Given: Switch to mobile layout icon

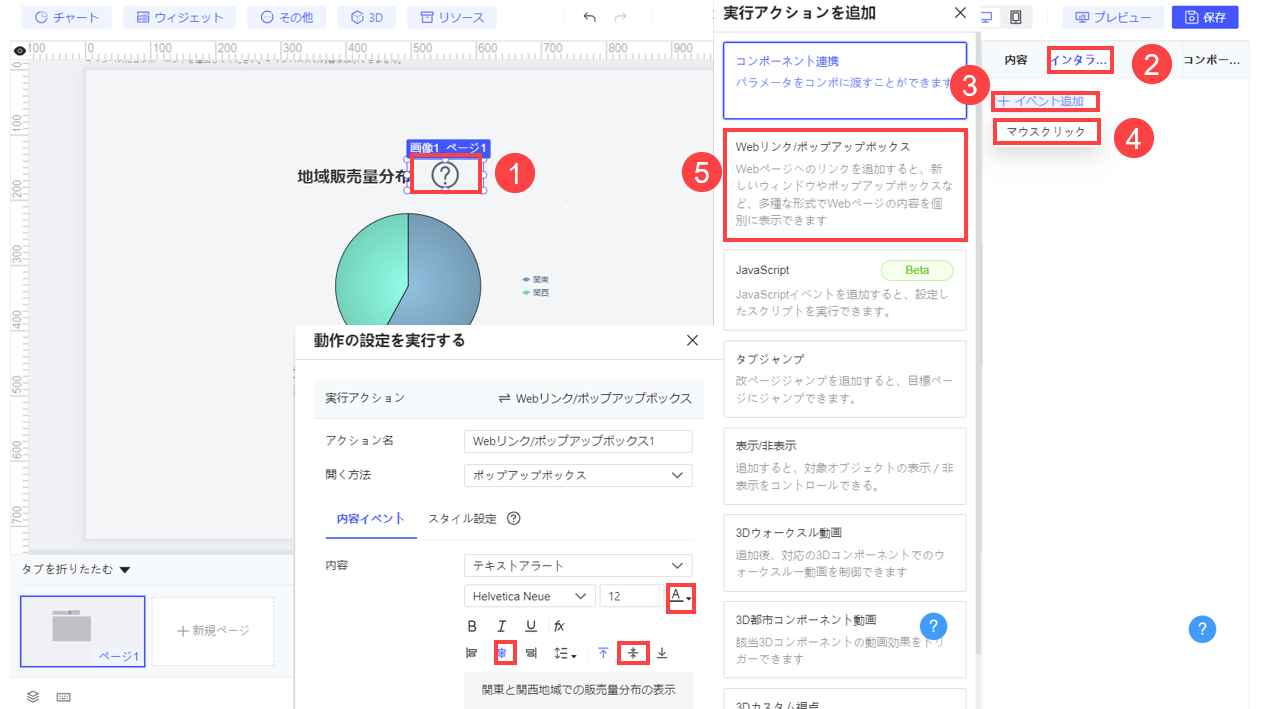Looking at the screenshot, I should 1016,17.
